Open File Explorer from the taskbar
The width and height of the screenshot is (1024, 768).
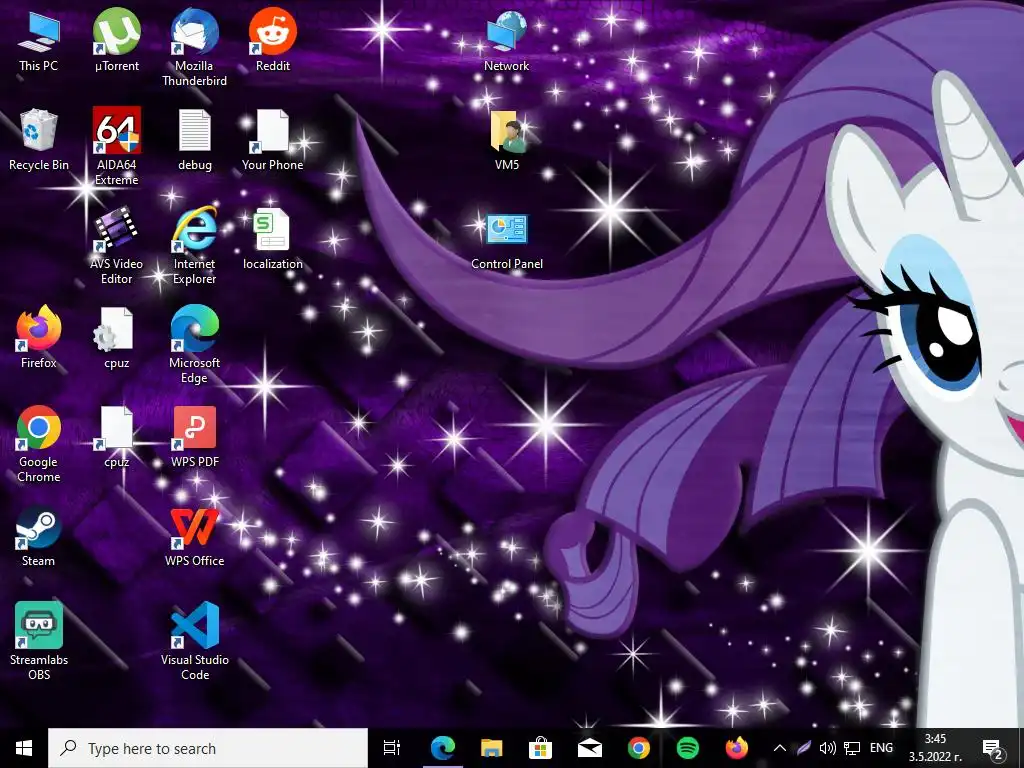492,748
